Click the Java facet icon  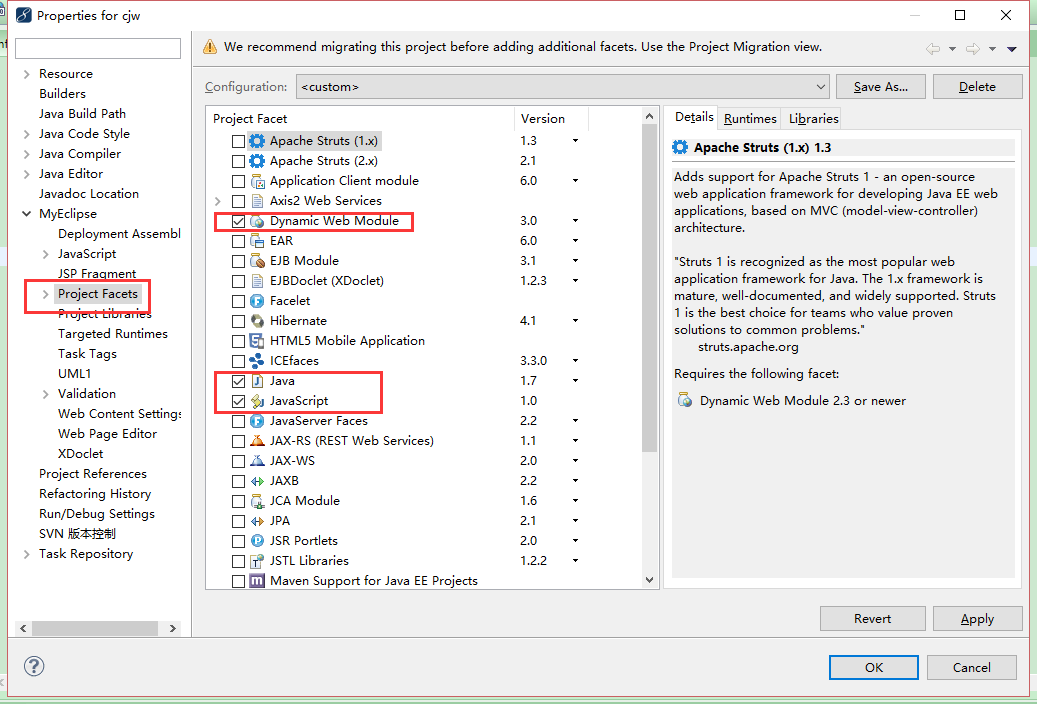point(257,381)
